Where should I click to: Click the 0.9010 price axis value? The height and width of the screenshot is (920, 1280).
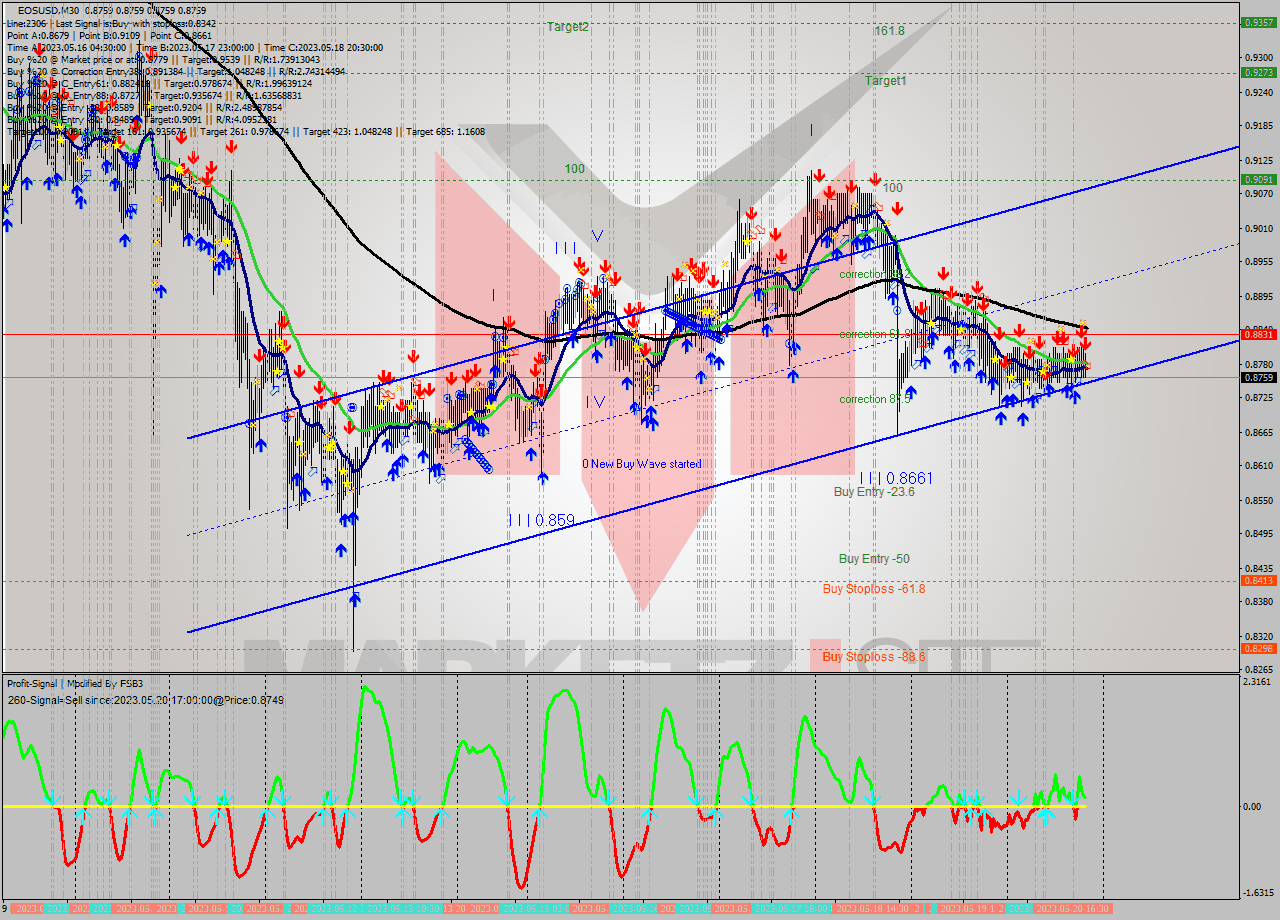tap(1257, 228)
